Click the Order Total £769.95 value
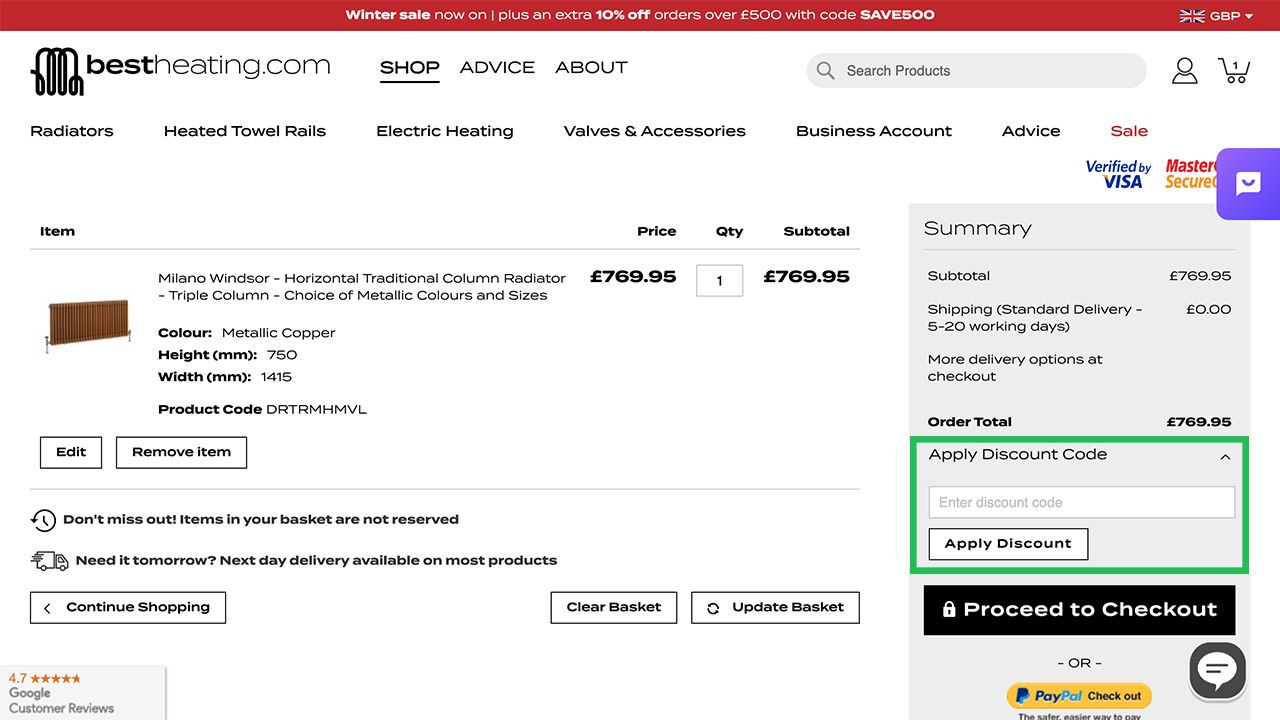This screenshot has height=720, width=1280. tap(1199, 422)
